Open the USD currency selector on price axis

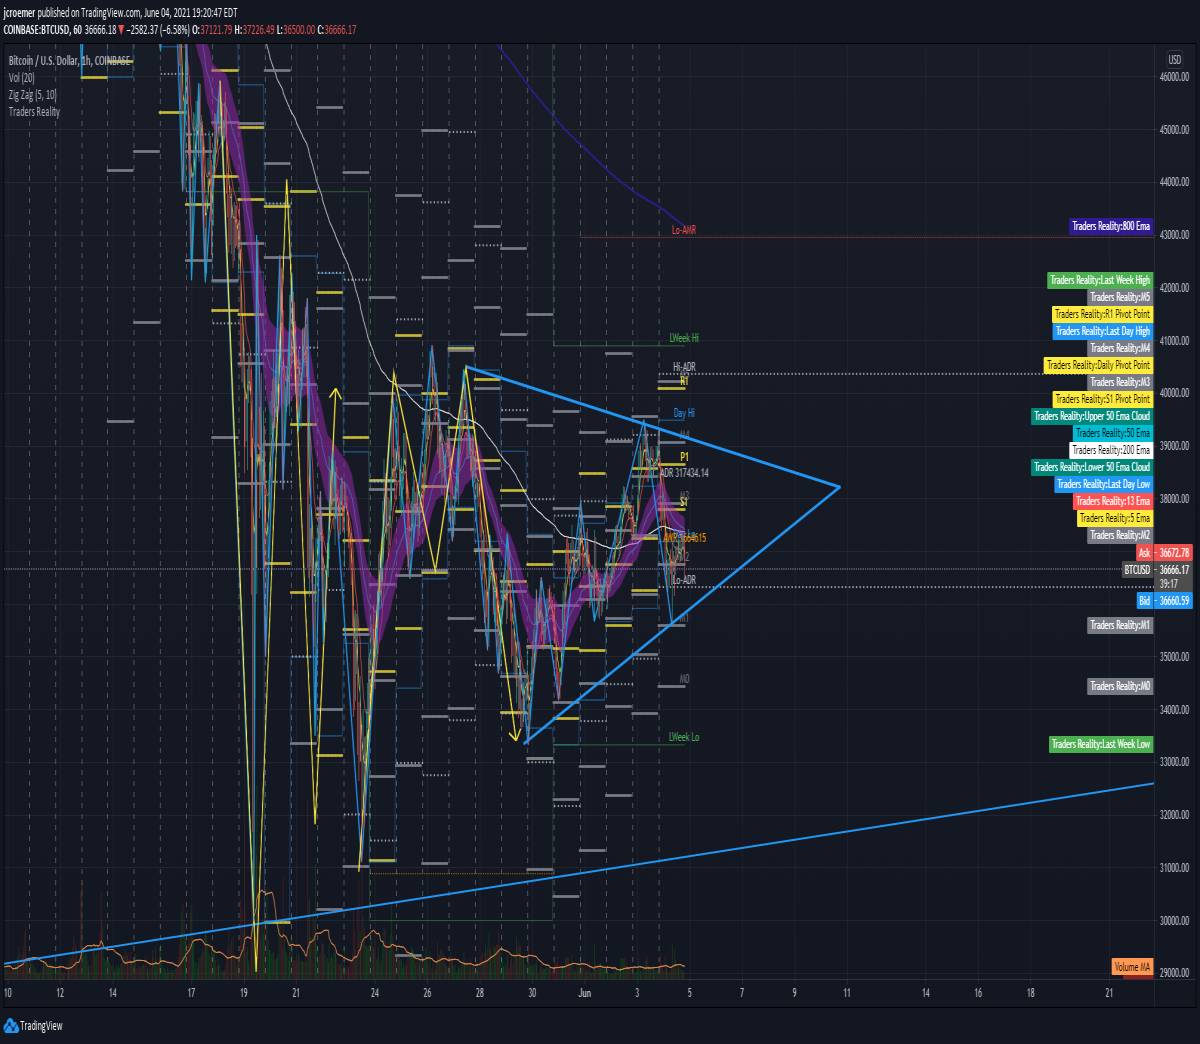point(1175,60)
